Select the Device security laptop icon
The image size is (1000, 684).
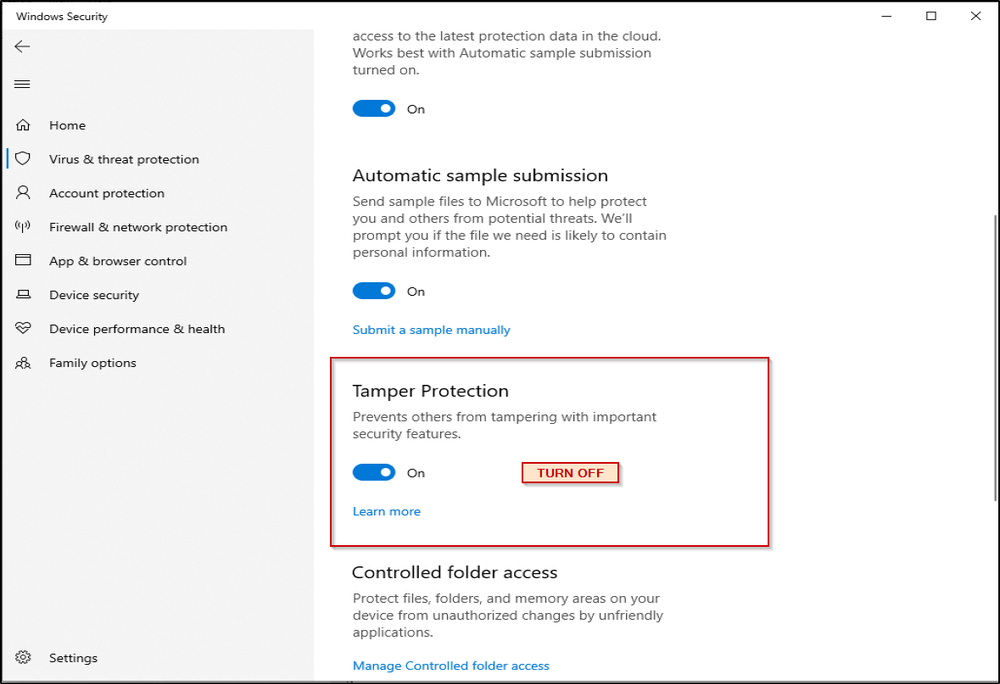(22, 295)
